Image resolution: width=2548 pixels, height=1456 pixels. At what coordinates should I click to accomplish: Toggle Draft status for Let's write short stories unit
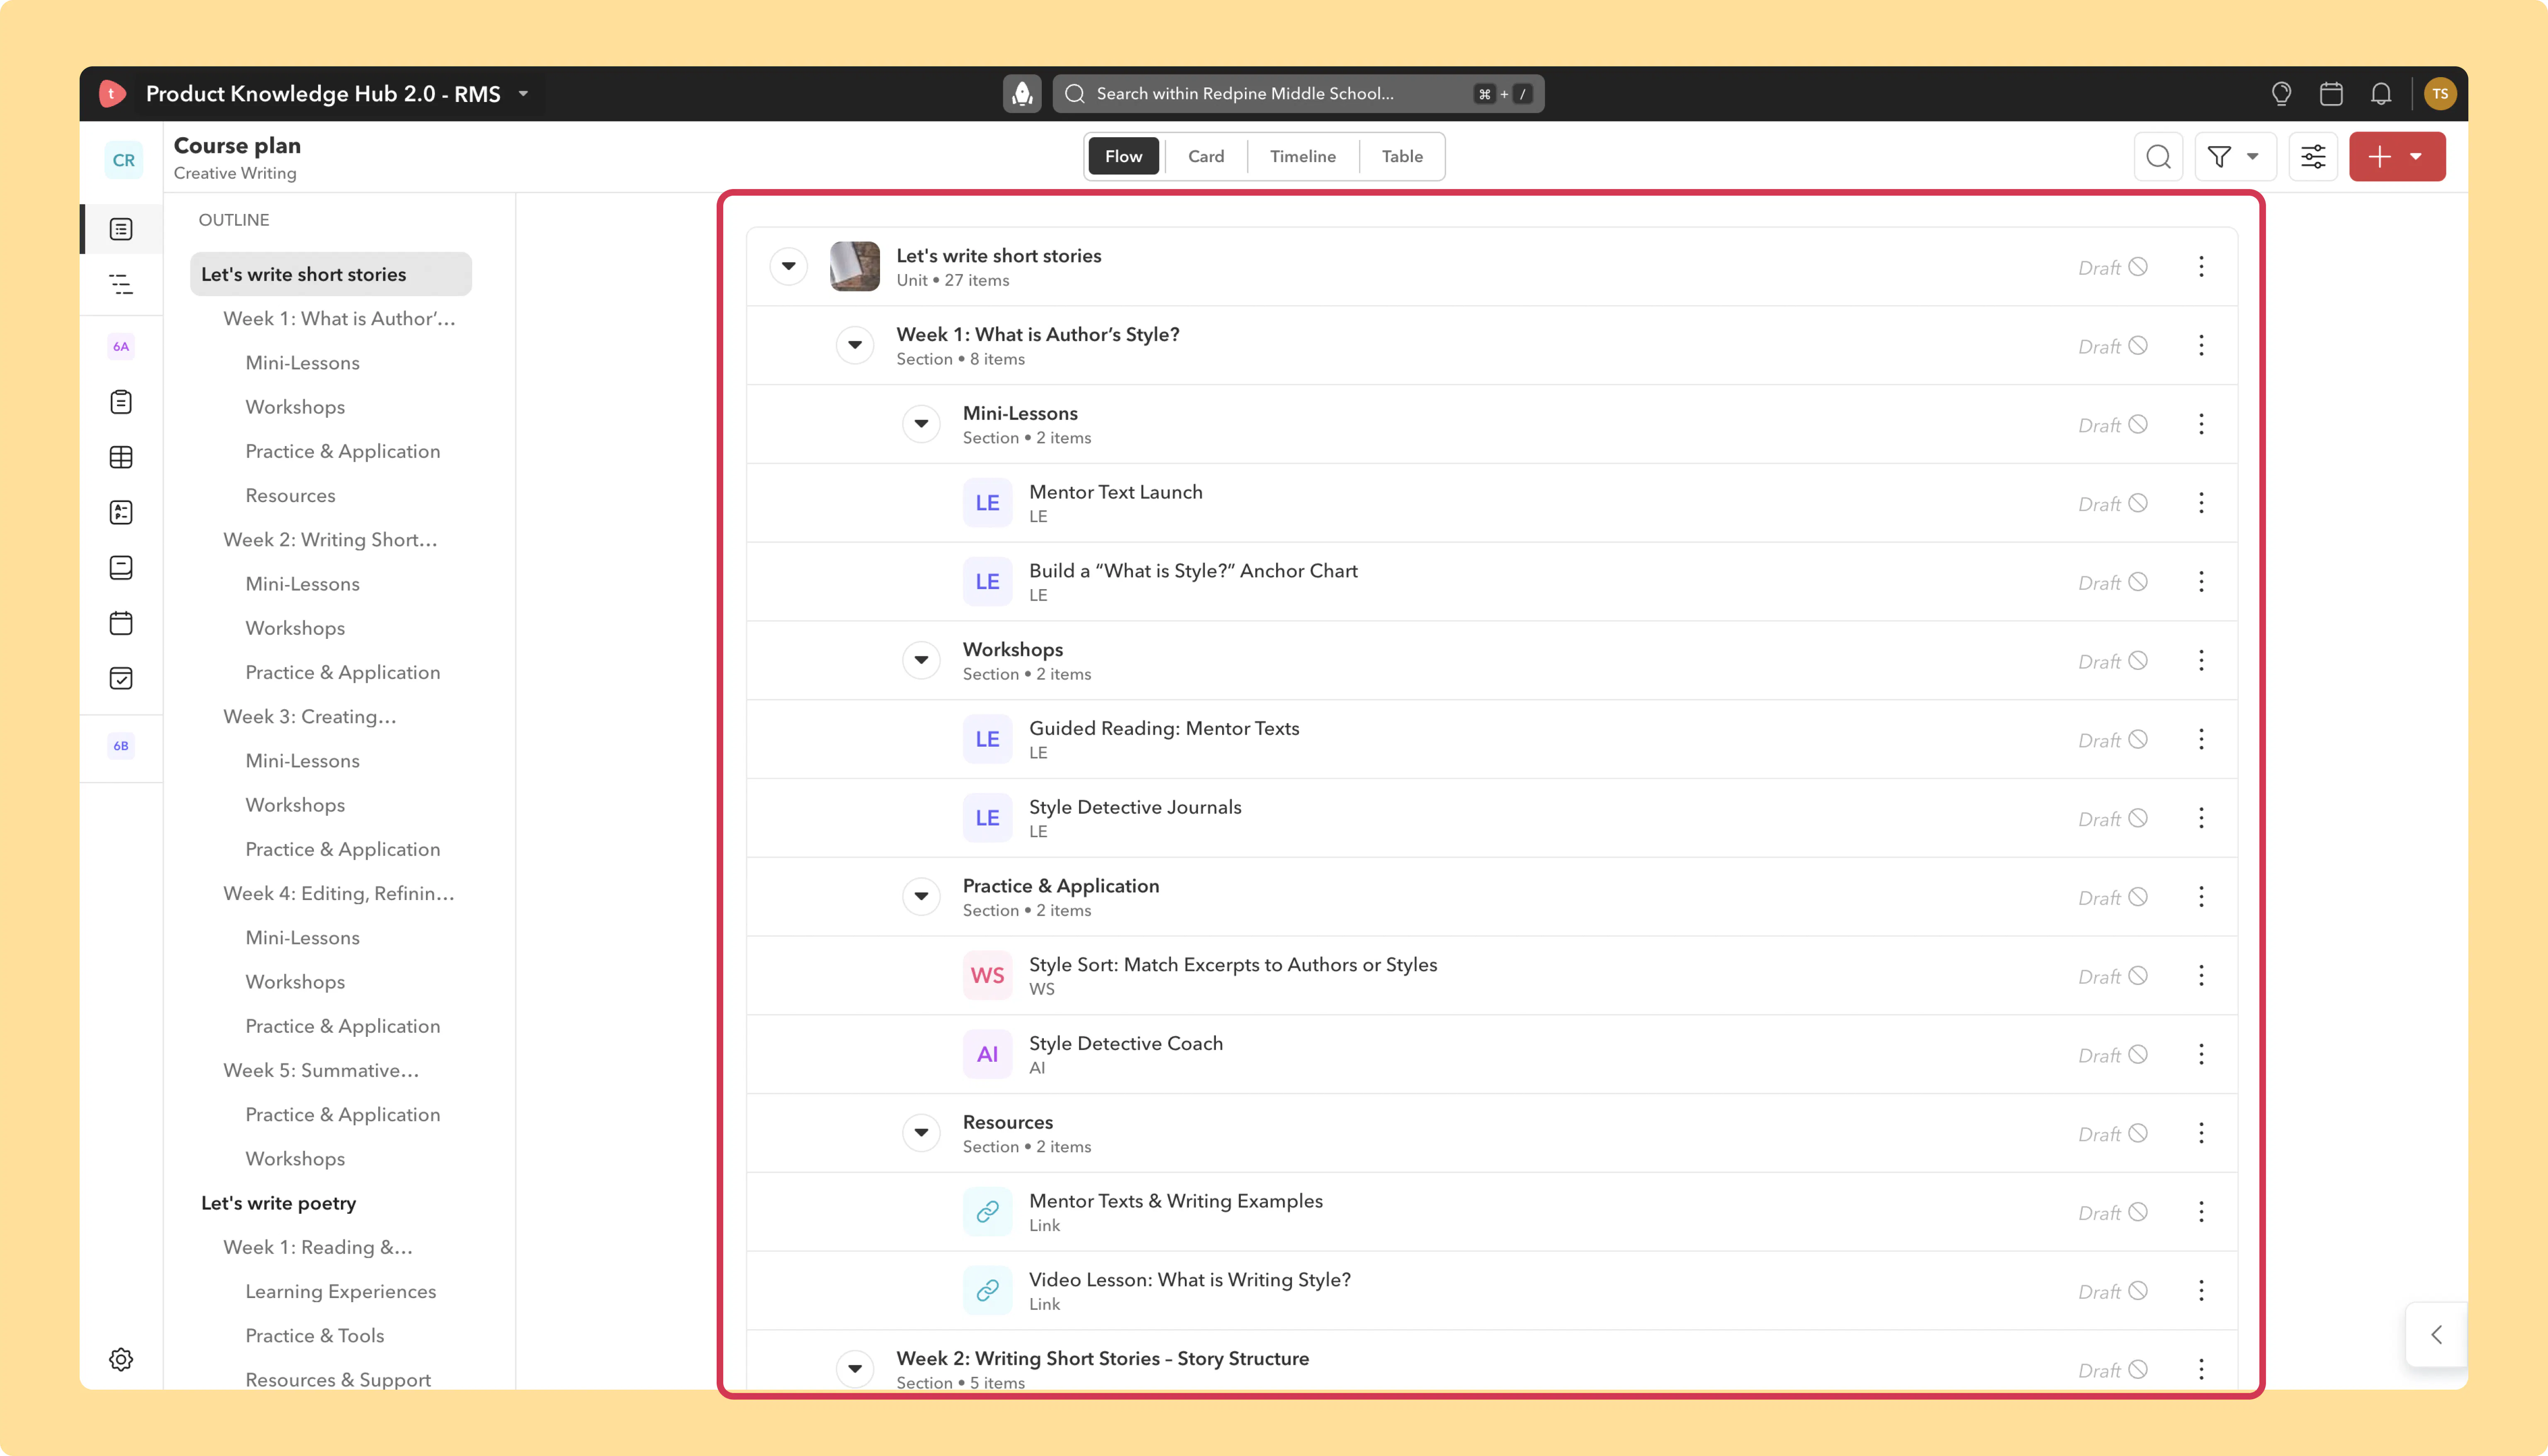pyautogui.click(x=2112, y=267)
